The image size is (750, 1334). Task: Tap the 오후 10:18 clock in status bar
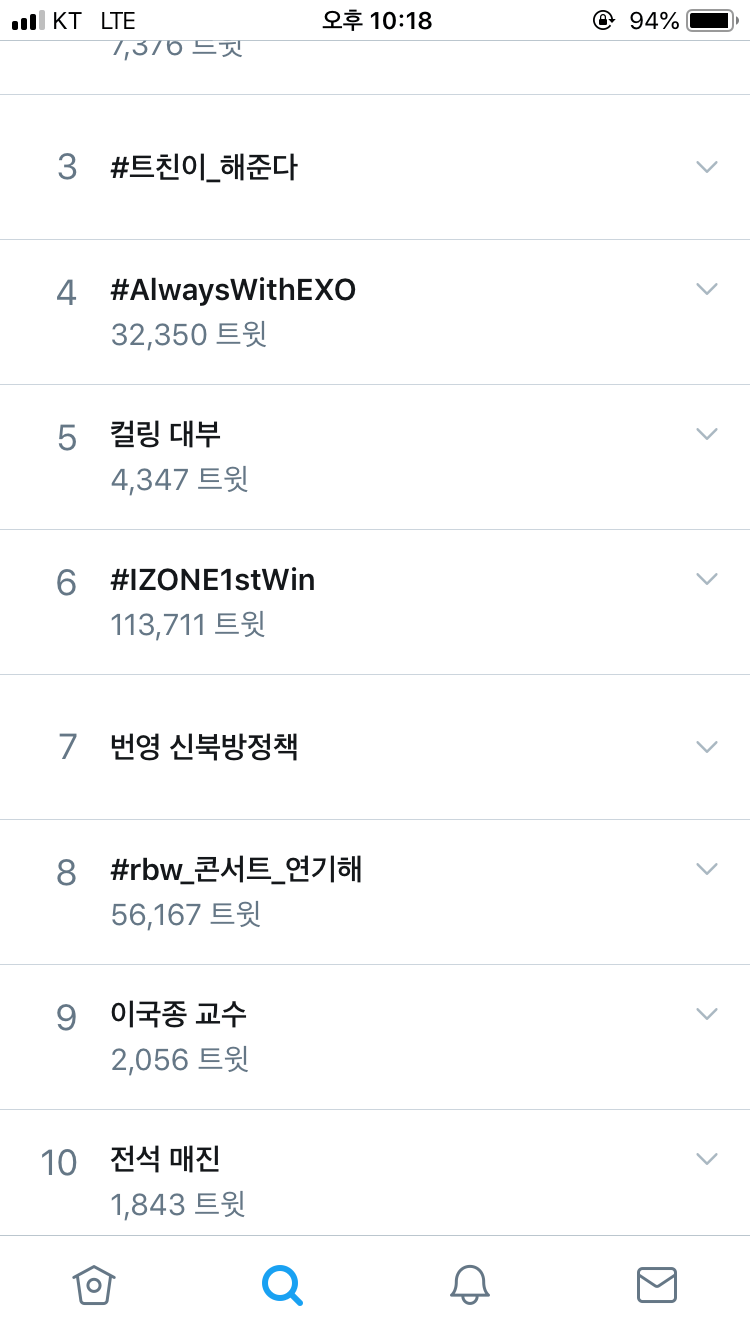(x=376, y=20)
